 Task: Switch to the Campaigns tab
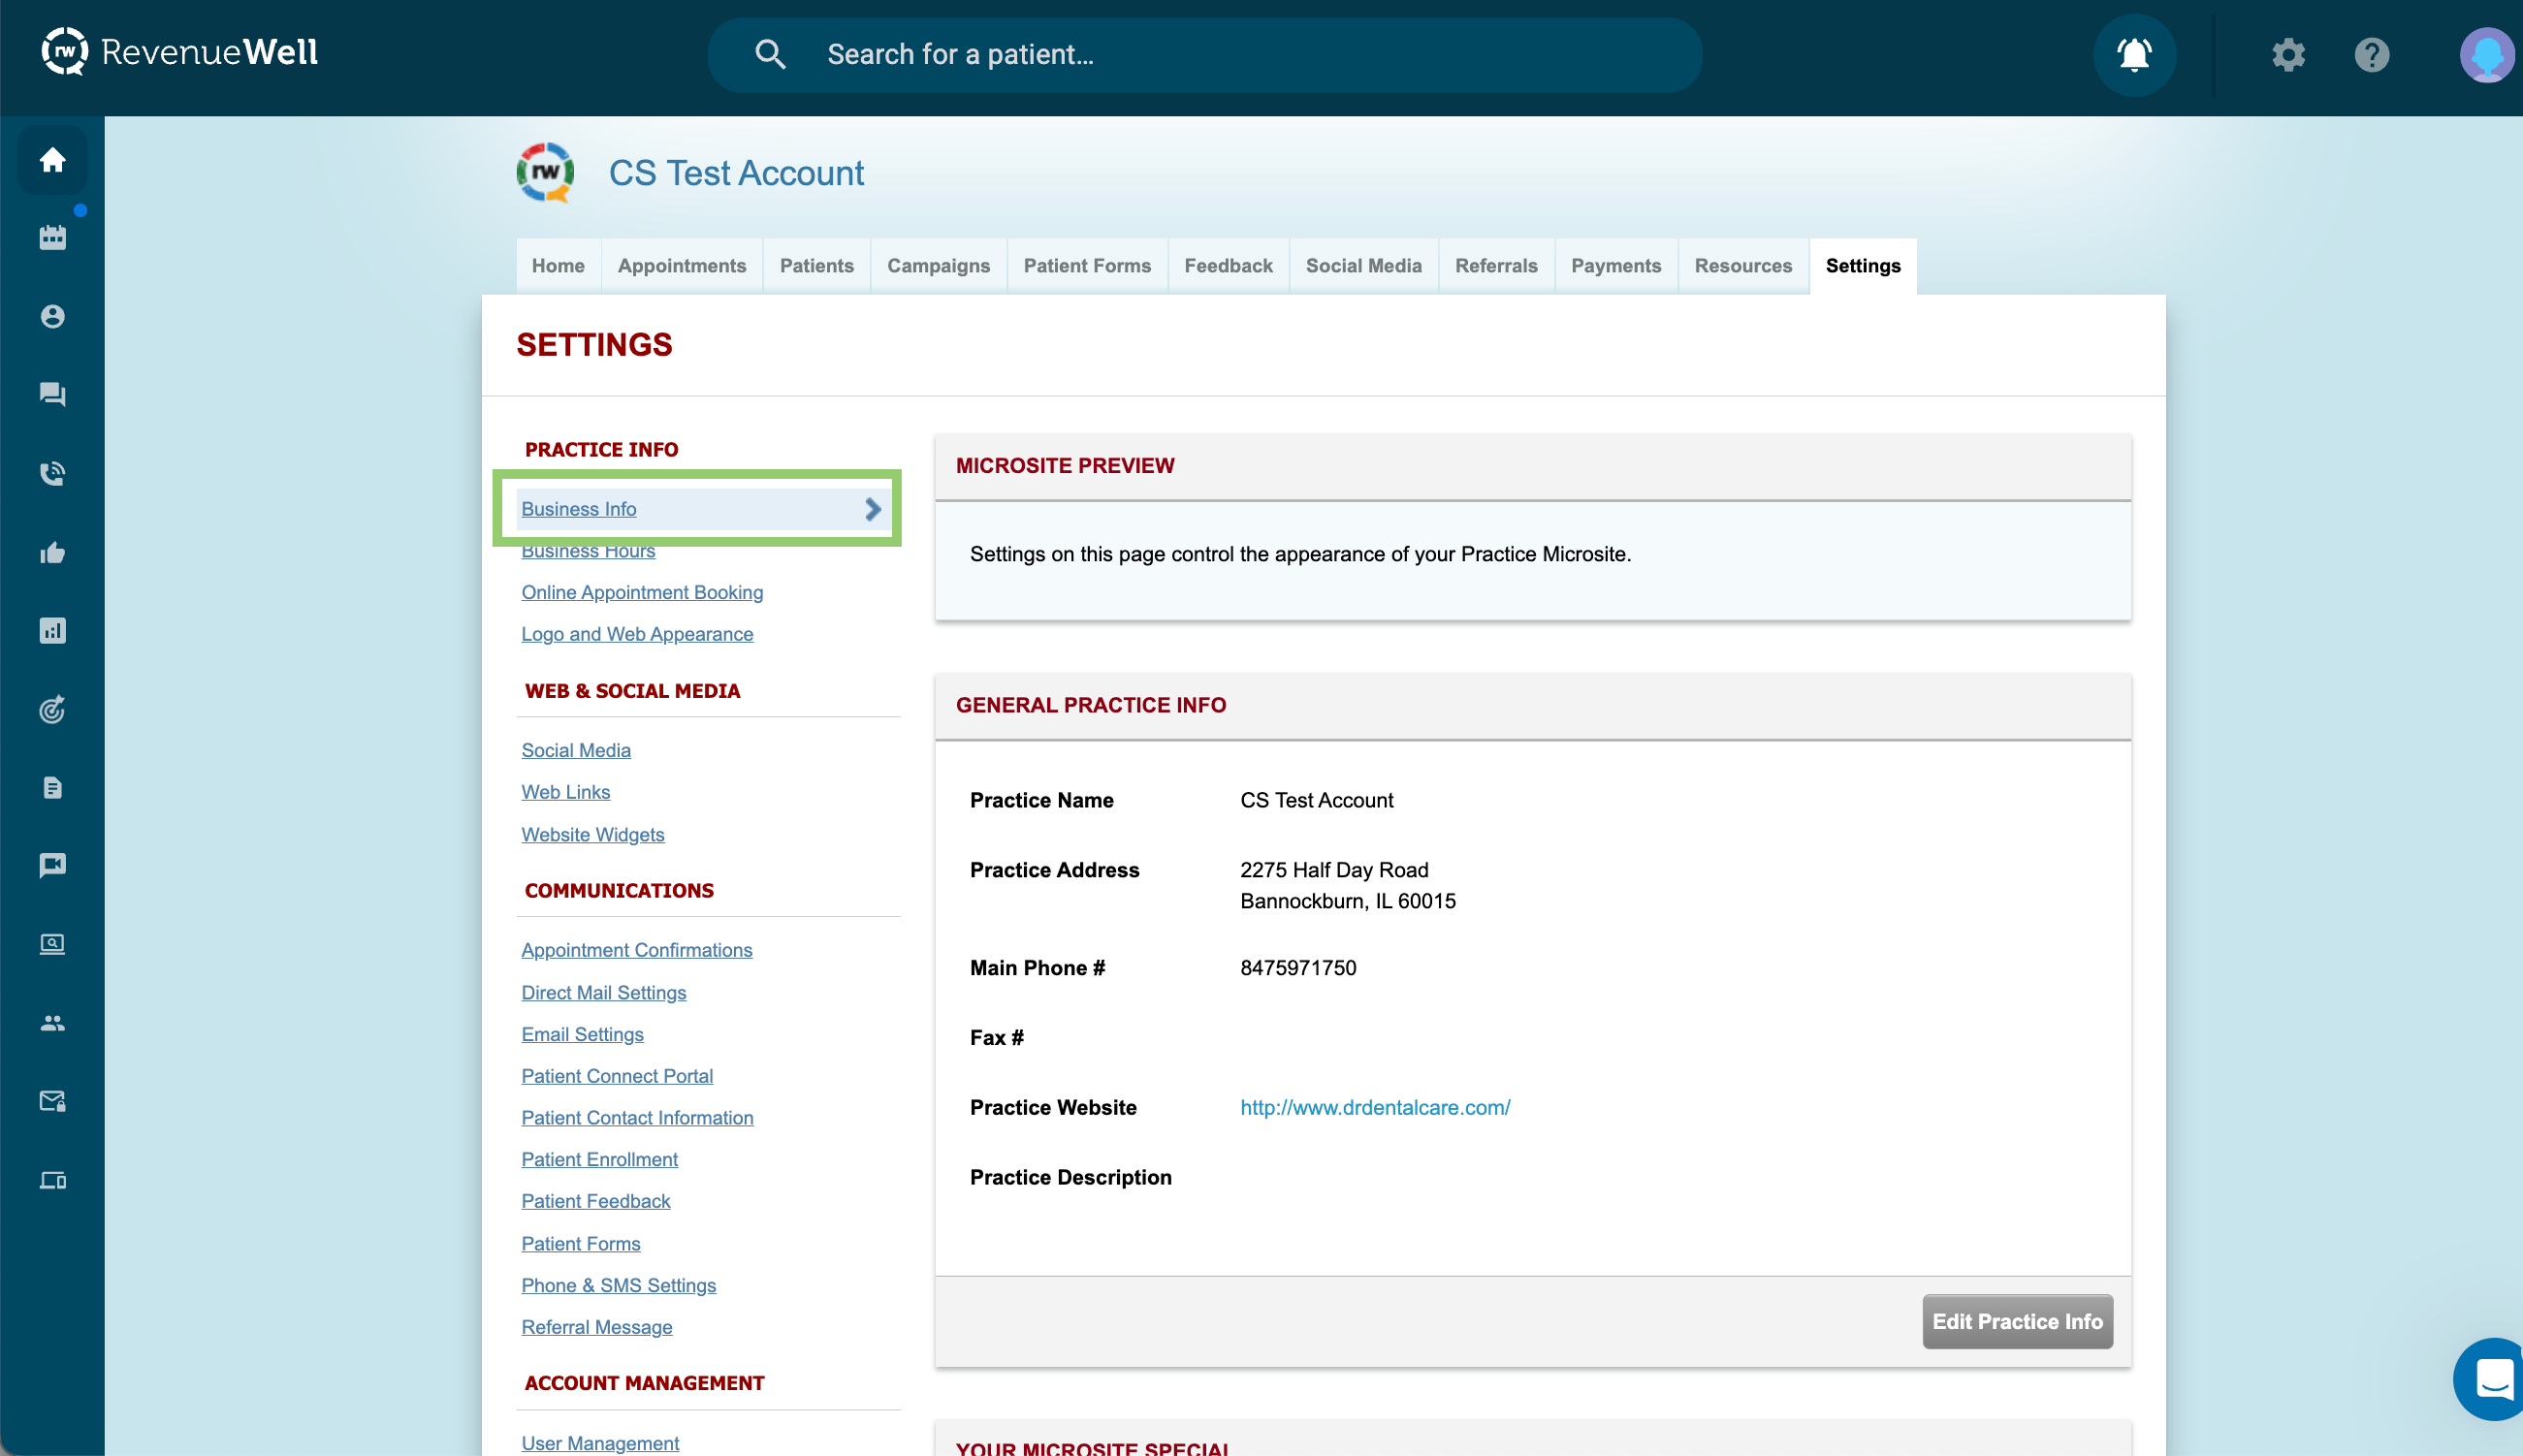(x=938, y=266)
